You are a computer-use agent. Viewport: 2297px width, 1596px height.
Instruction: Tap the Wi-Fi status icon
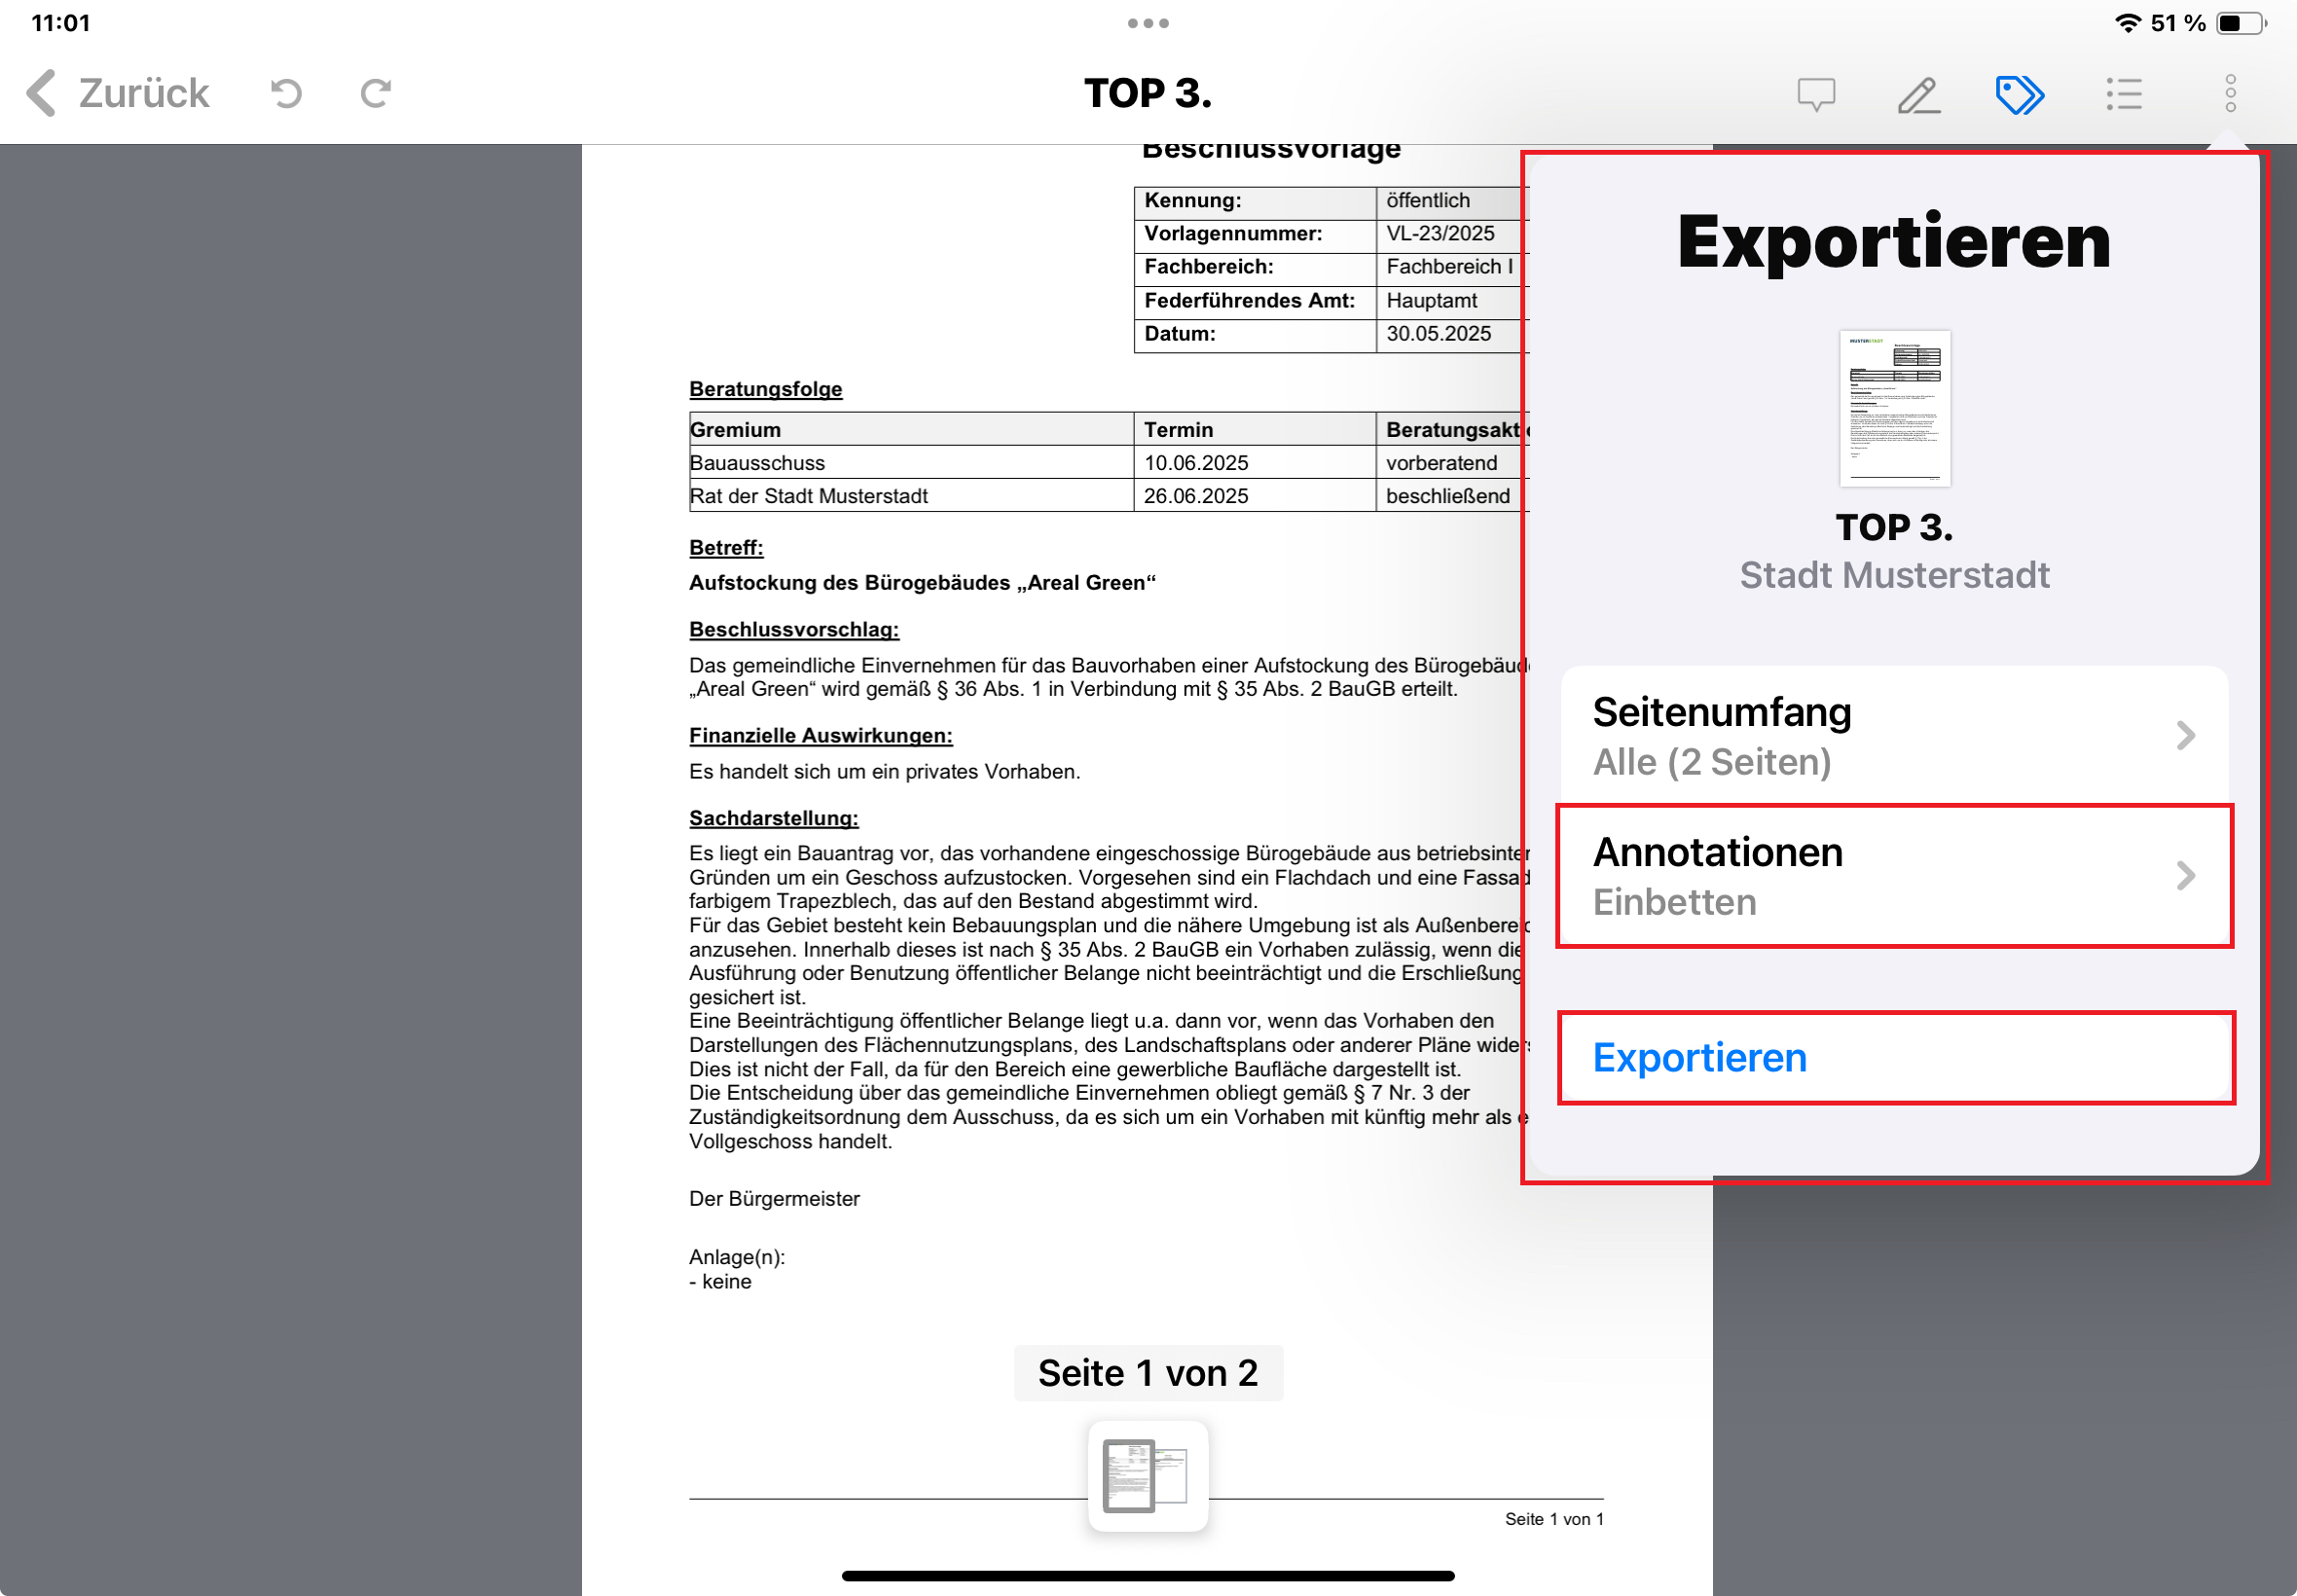(x=2126, y=21)
